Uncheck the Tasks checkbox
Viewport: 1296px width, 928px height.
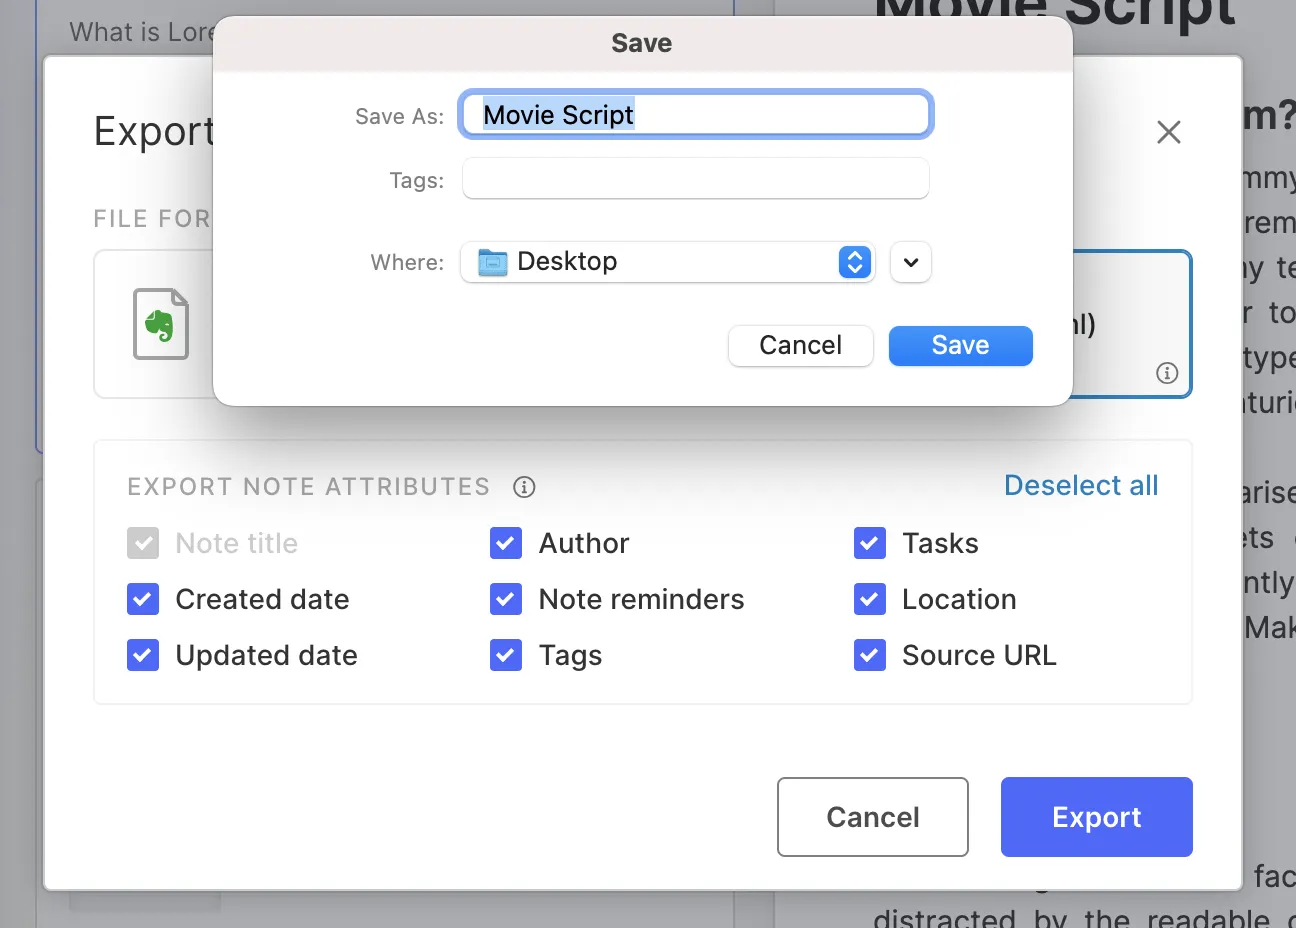(870, 543)
